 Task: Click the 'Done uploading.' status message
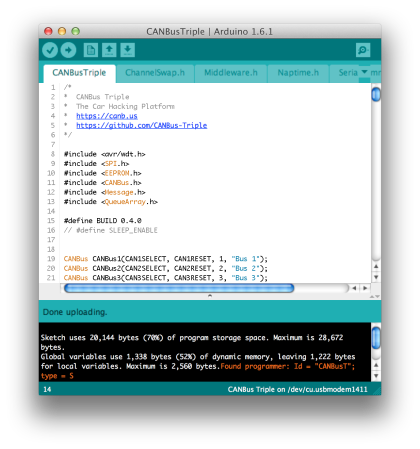pos(75,312)
